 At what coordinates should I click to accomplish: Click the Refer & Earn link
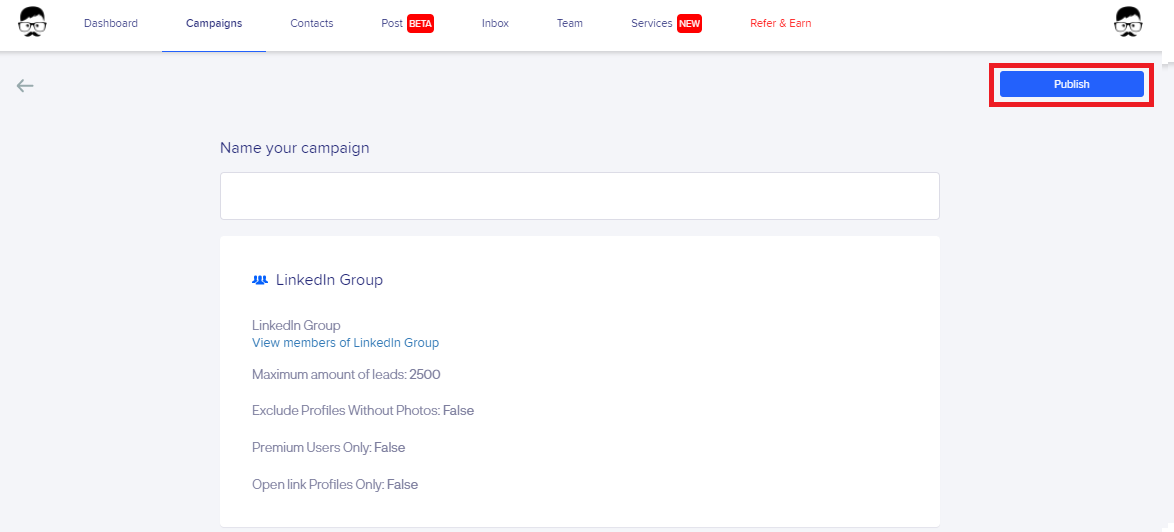(x=780, y=23)
